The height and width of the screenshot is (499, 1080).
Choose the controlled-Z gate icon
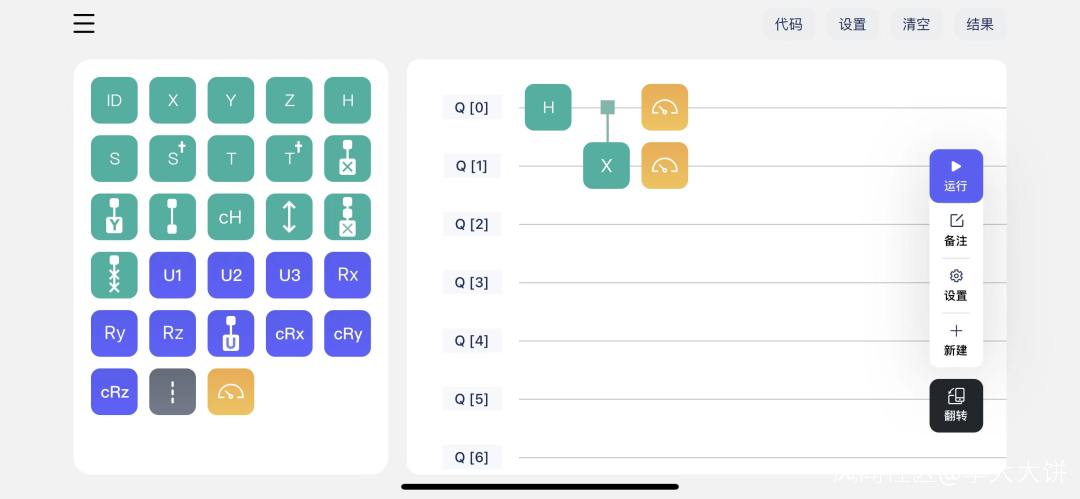pos(173,217)
